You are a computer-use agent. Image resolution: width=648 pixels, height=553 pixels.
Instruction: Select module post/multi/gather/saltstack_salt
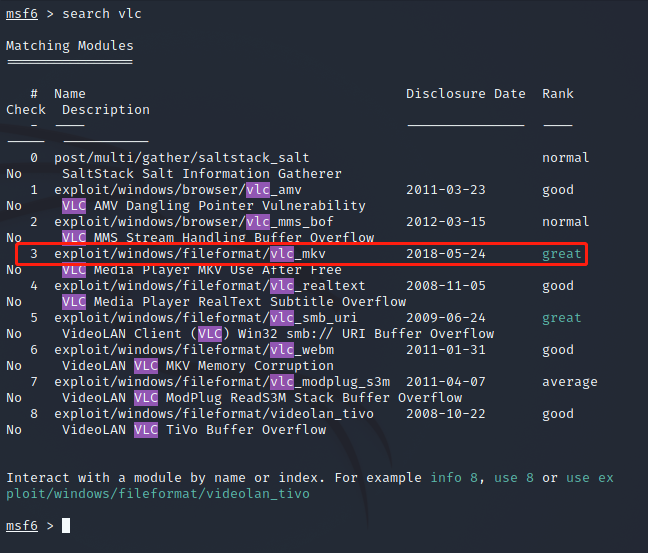[182, 158]
